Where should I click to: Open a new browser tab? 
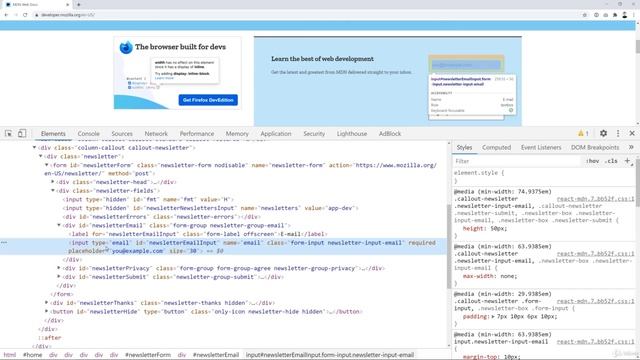tap(79, 4)
